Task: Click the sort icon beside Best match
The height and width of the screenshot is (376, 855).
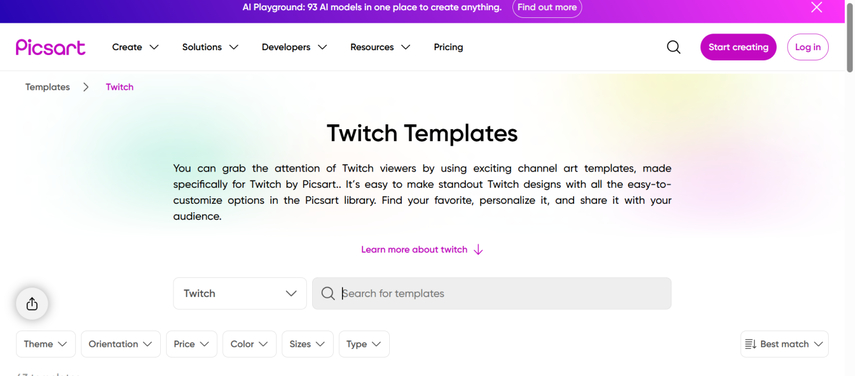Action: coord(750,344)
